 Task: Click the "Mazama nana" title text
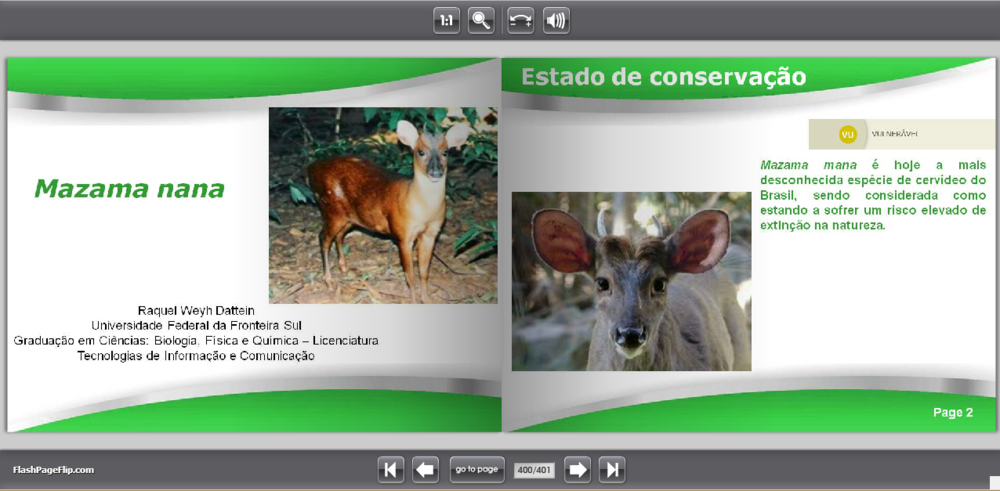(x=129, y=189)
